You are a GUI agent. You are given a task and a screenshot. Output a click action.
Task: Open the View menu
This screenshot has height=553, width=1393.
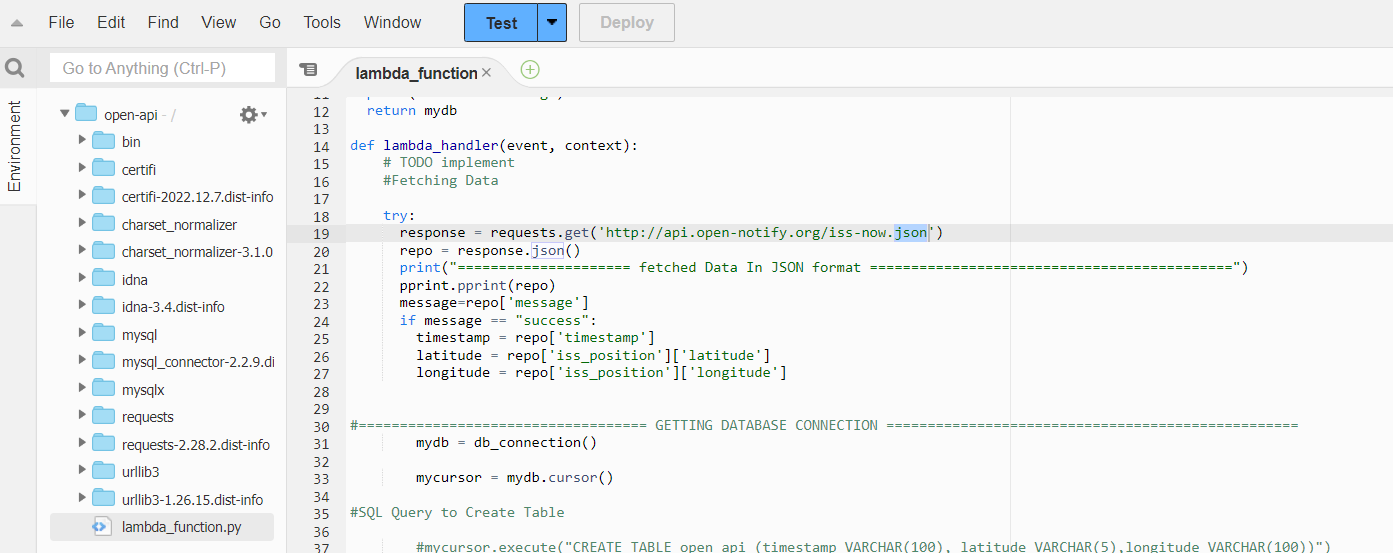click(219, 22)
